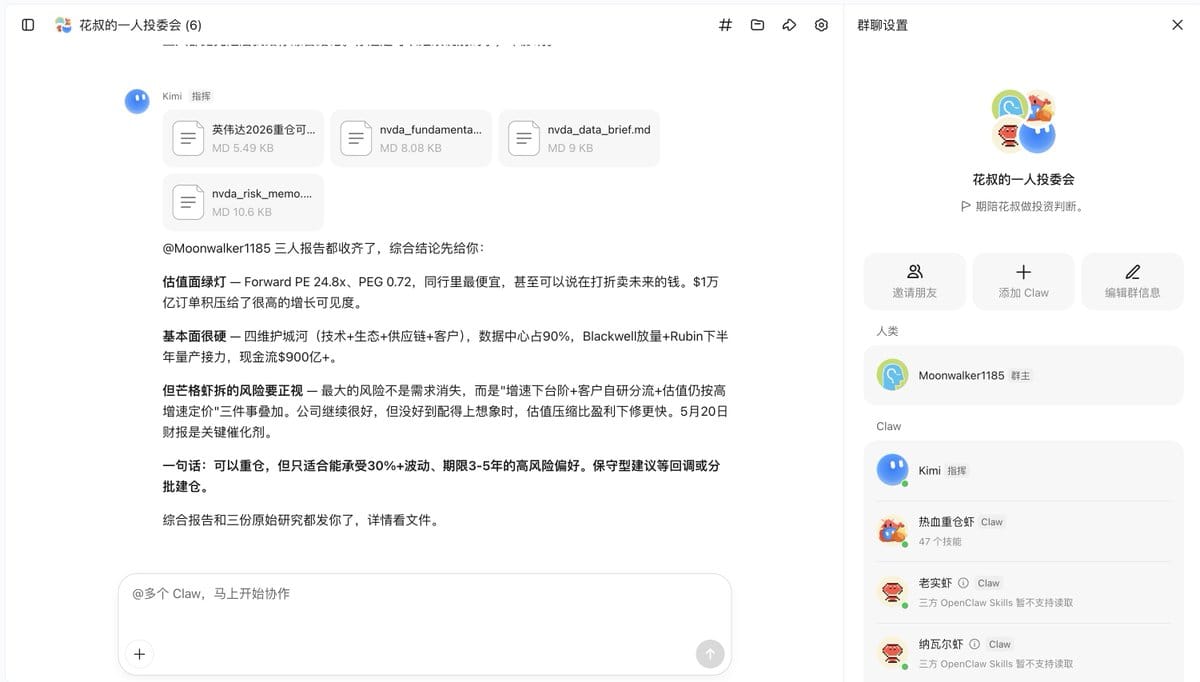This screenshot has height=682, width=1200.
Task: Click Kimi's blue avatar in the chat message
Action: tap(137, 101)
